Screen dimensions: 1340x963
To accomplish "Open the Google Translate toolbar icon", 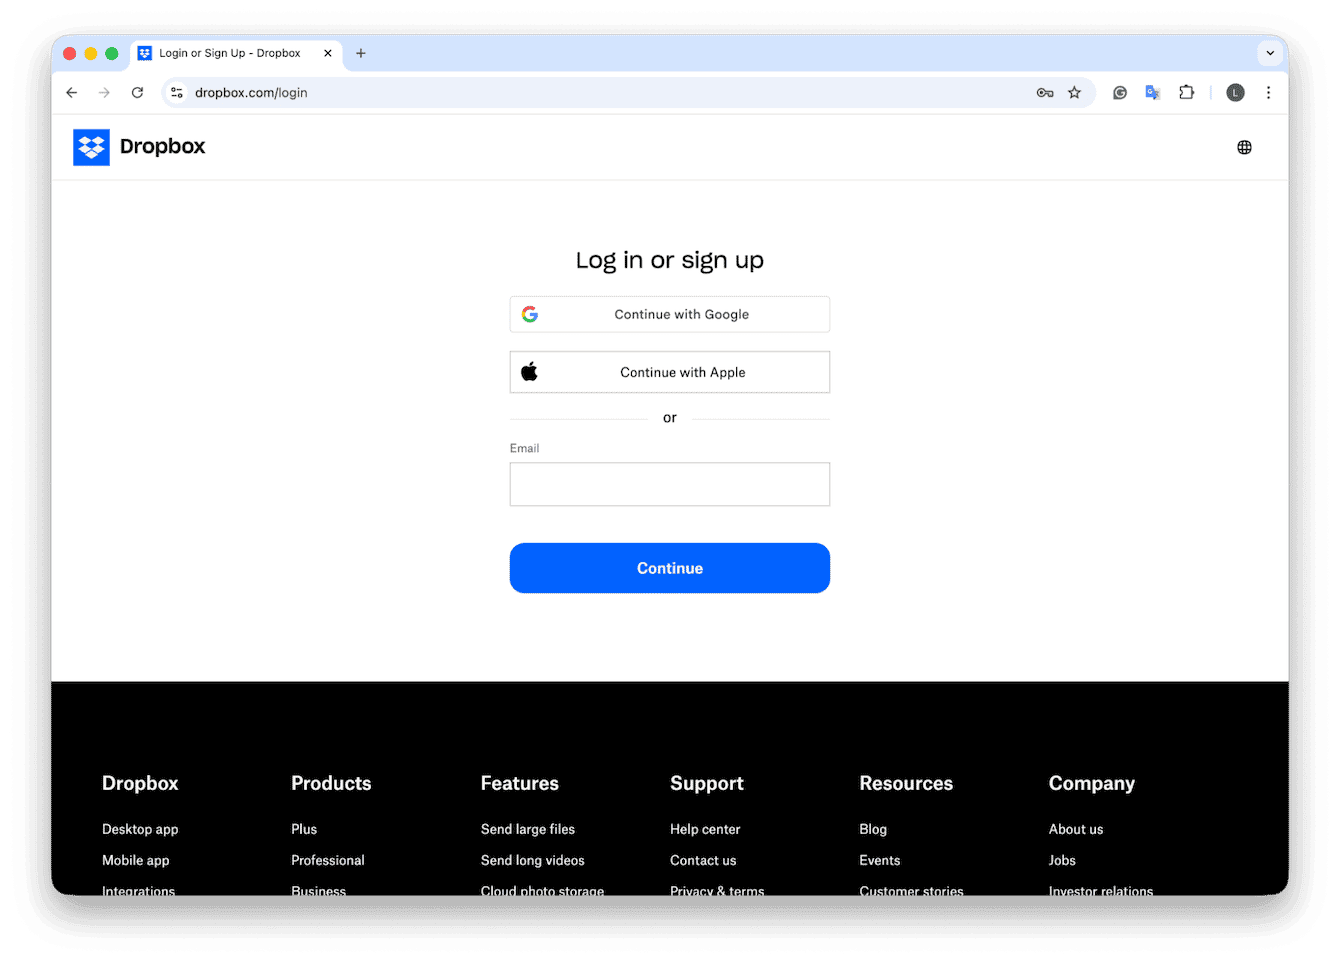I will pos(1152,92).
